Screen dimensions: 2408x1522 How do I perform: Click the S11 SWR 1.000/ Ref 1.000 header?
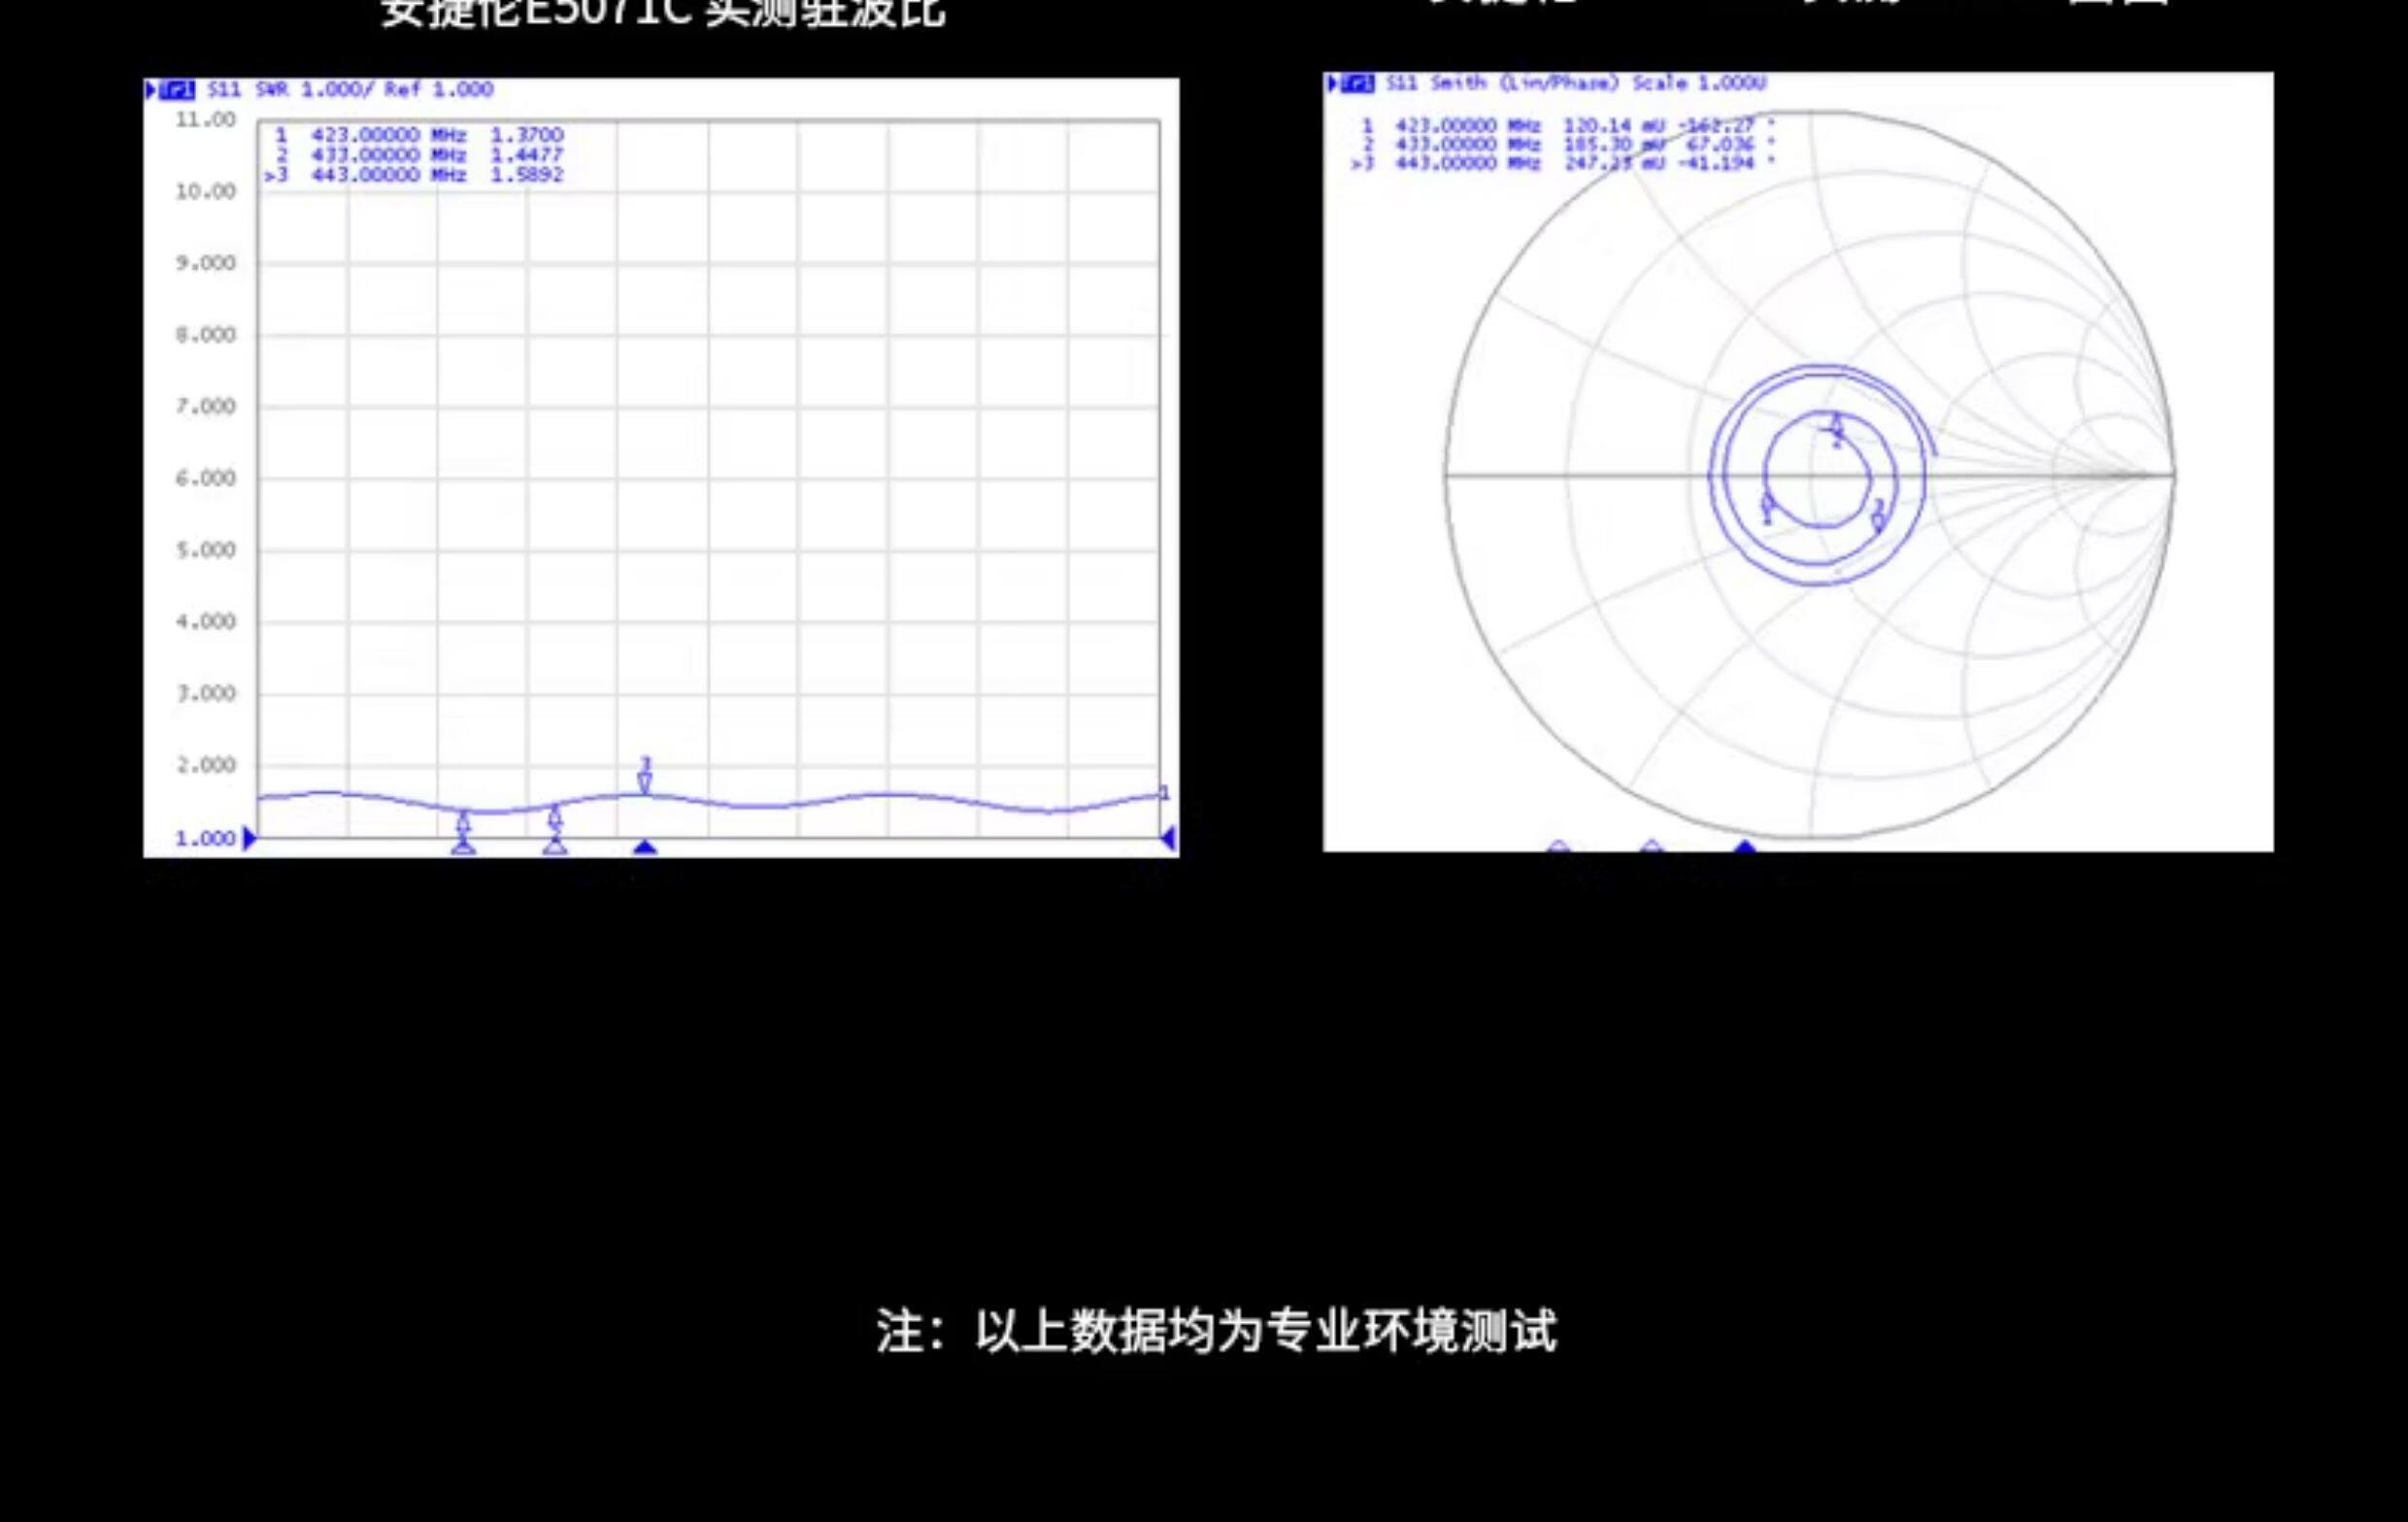350,90
